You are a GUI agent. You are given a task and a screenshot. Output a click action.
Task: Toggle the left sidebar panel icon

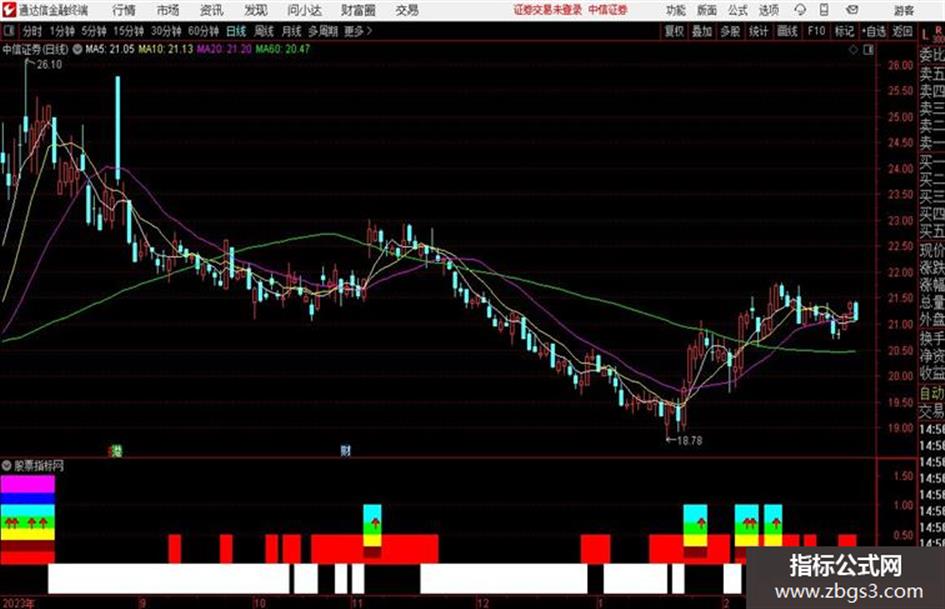pos(8,31)
